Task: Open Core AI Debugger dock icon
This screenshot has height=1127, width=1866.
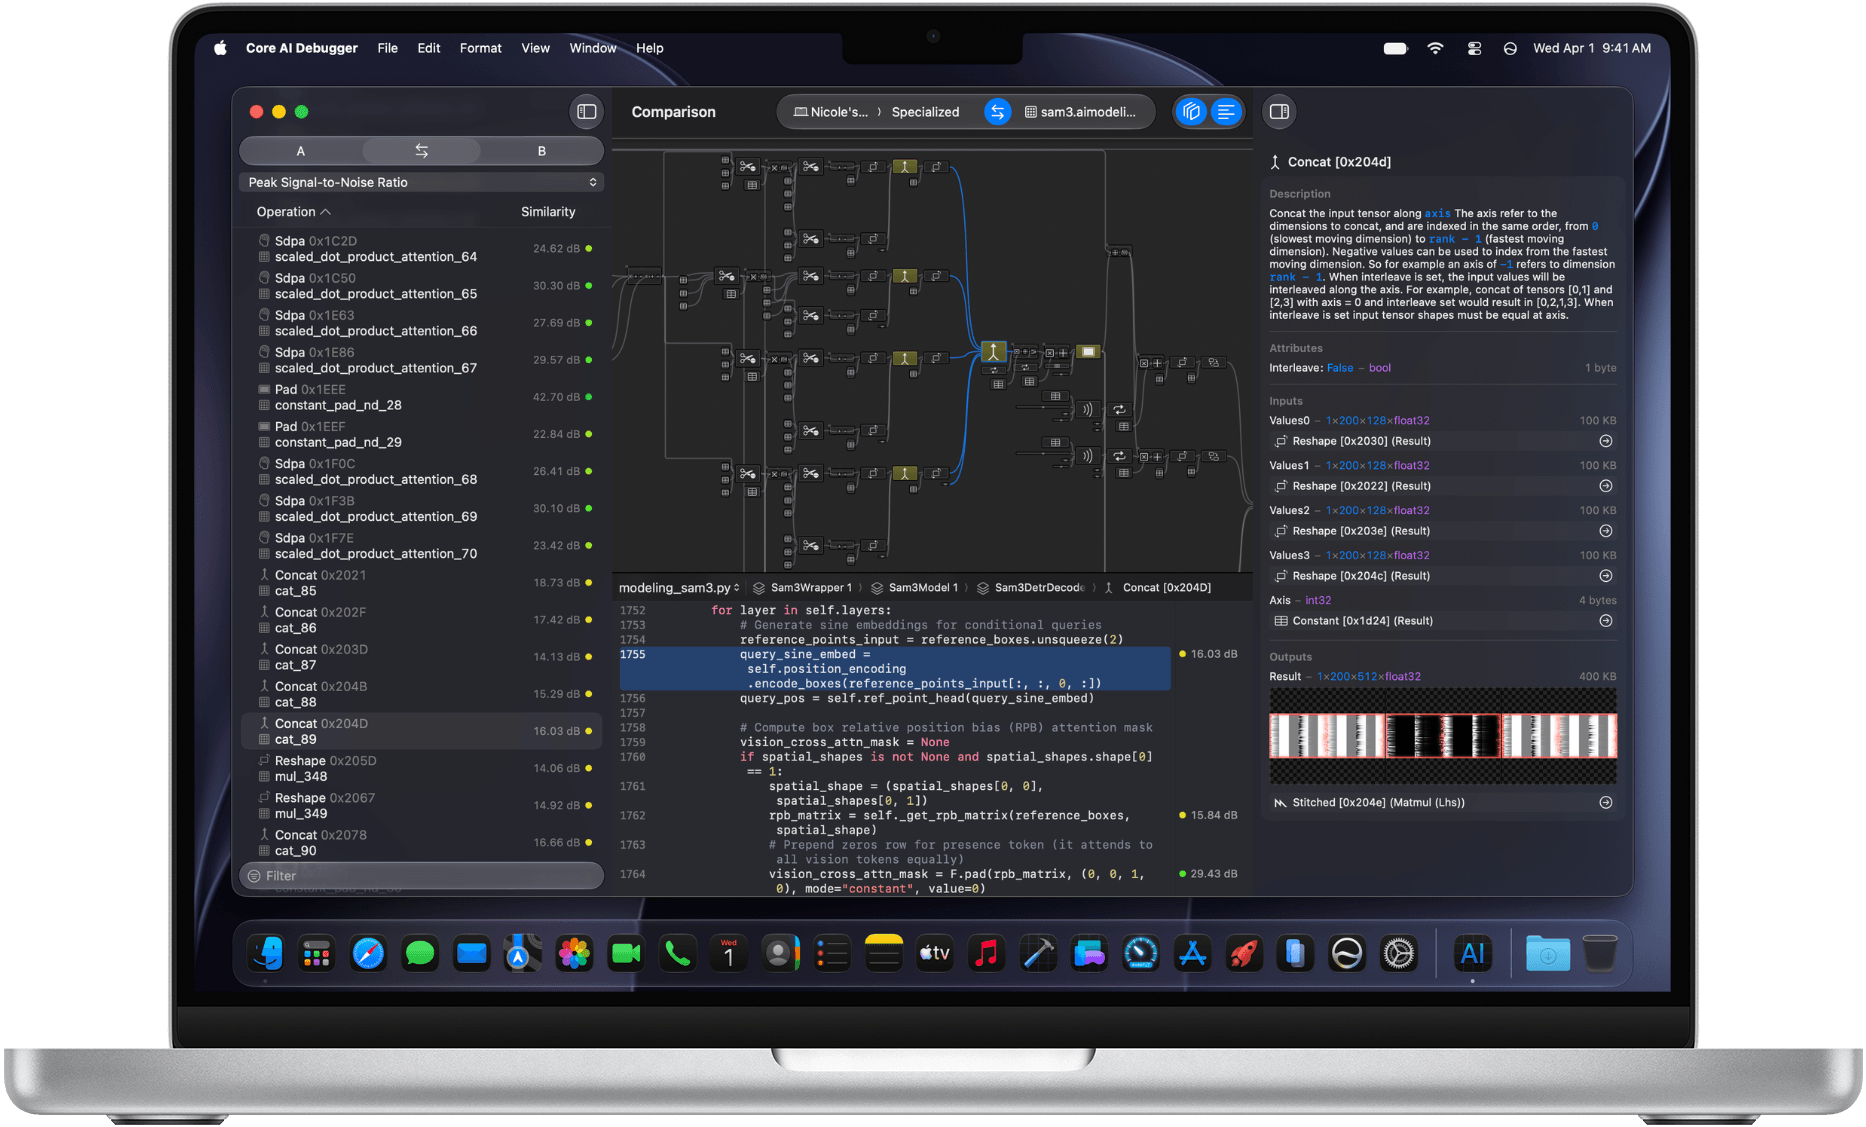Action: tap(1472, 954)
